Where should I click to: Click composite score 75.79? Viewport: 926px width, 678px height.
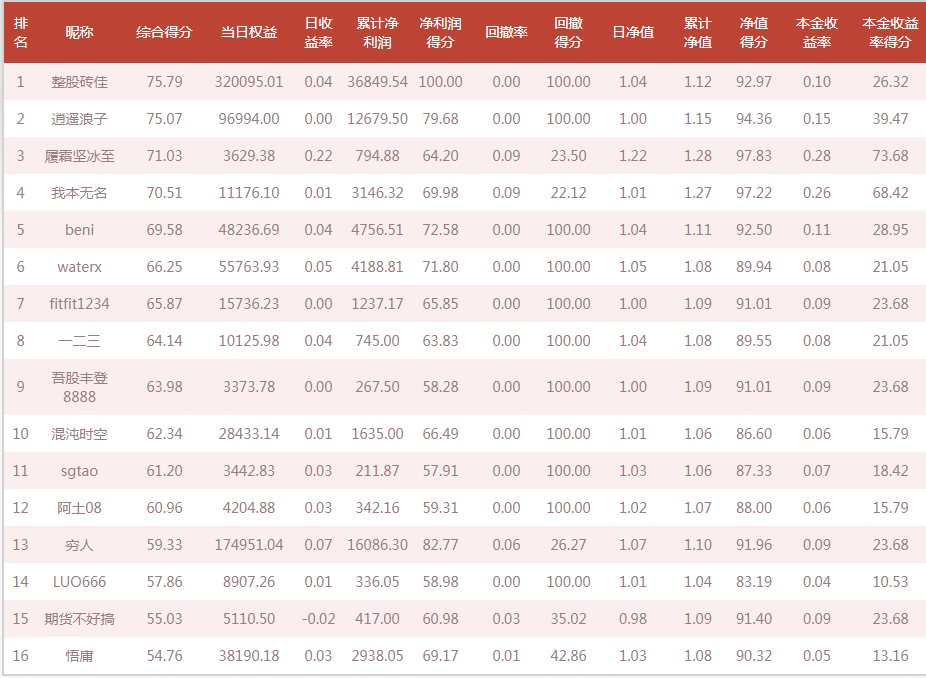pyautogui.click(x=164, y=82)
